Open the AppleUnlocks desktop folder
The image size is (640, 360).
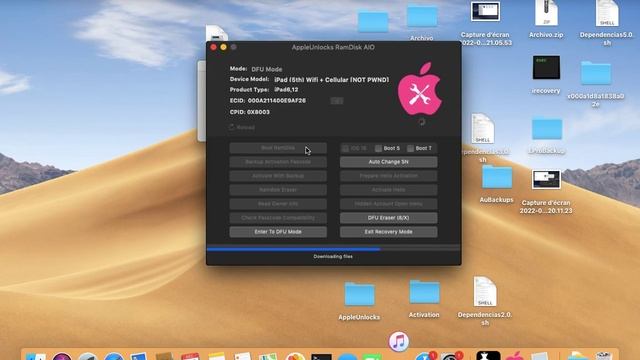[359, 294]
